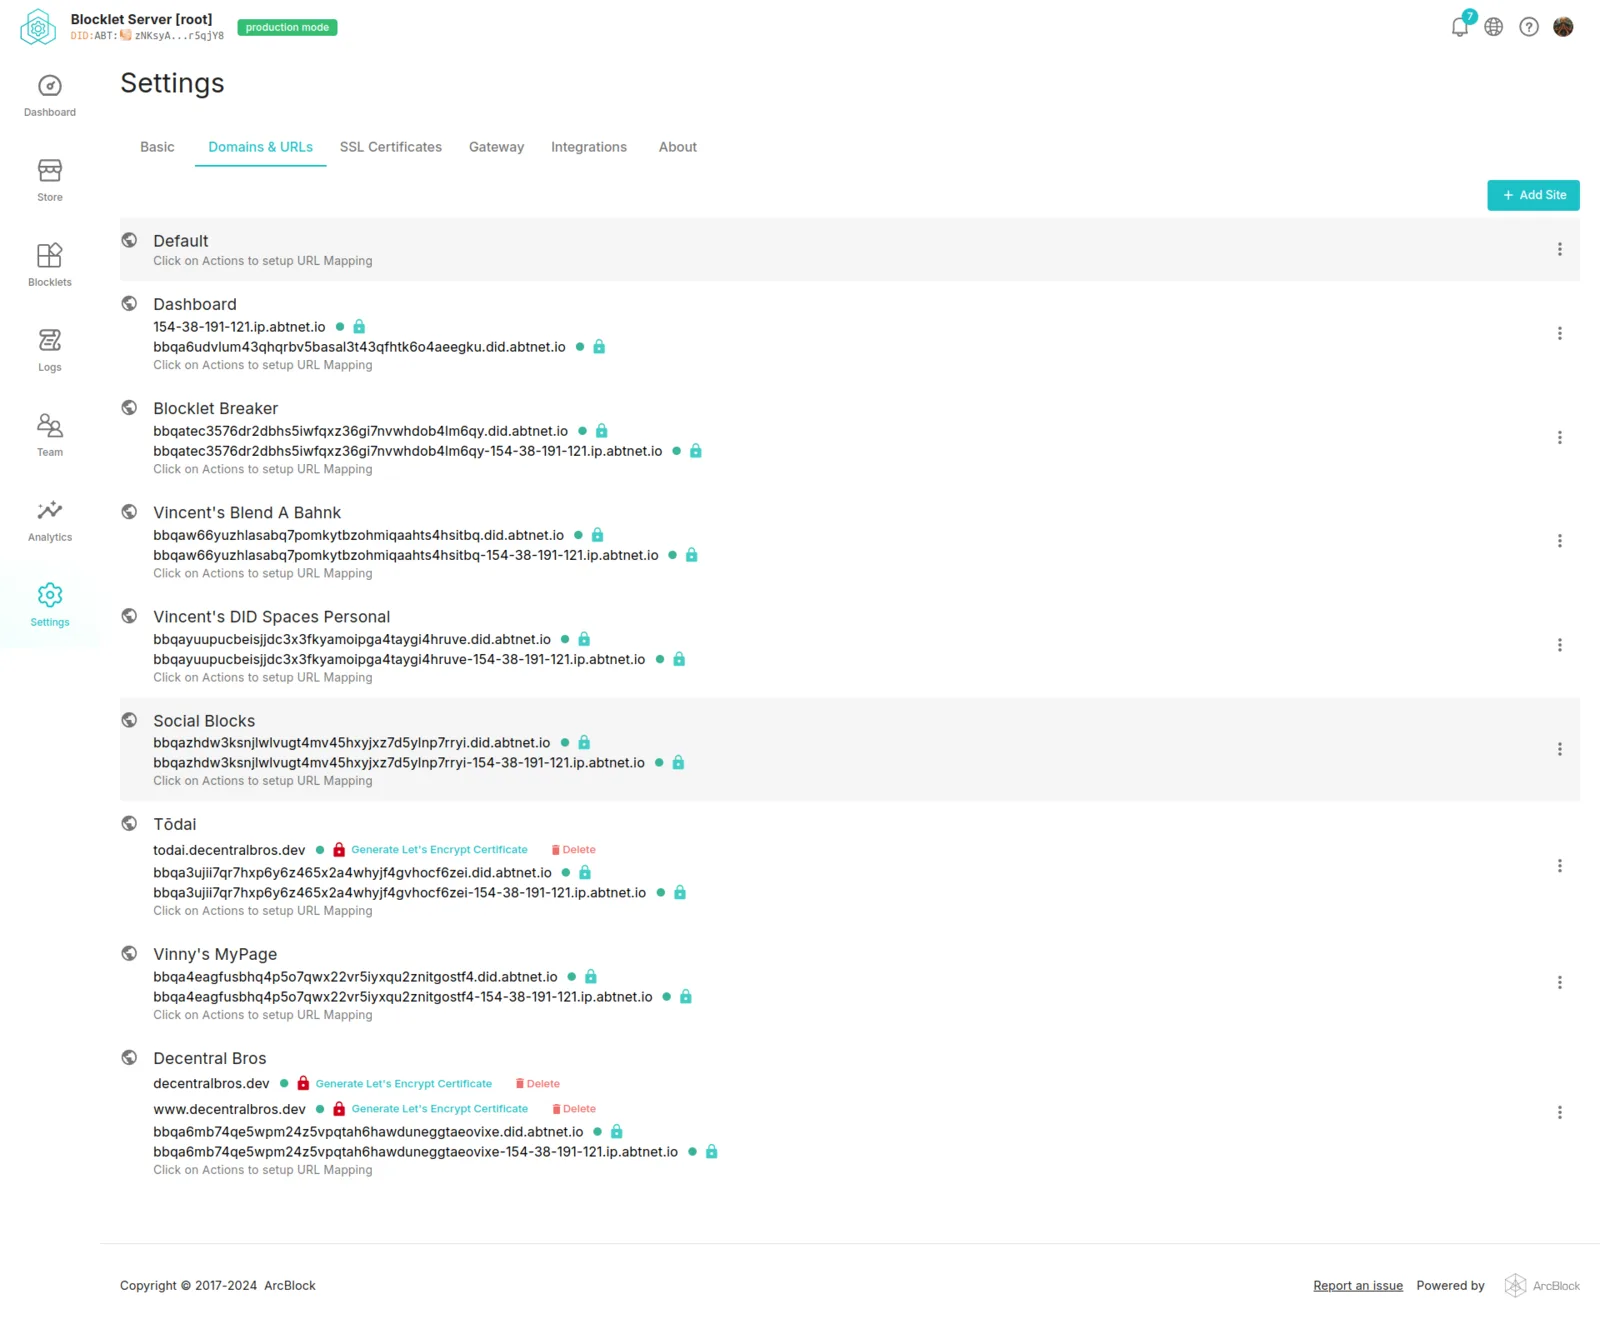Open actions menu for Default site
This screenshot has width=1600, height=1334.
point(1560,250)
